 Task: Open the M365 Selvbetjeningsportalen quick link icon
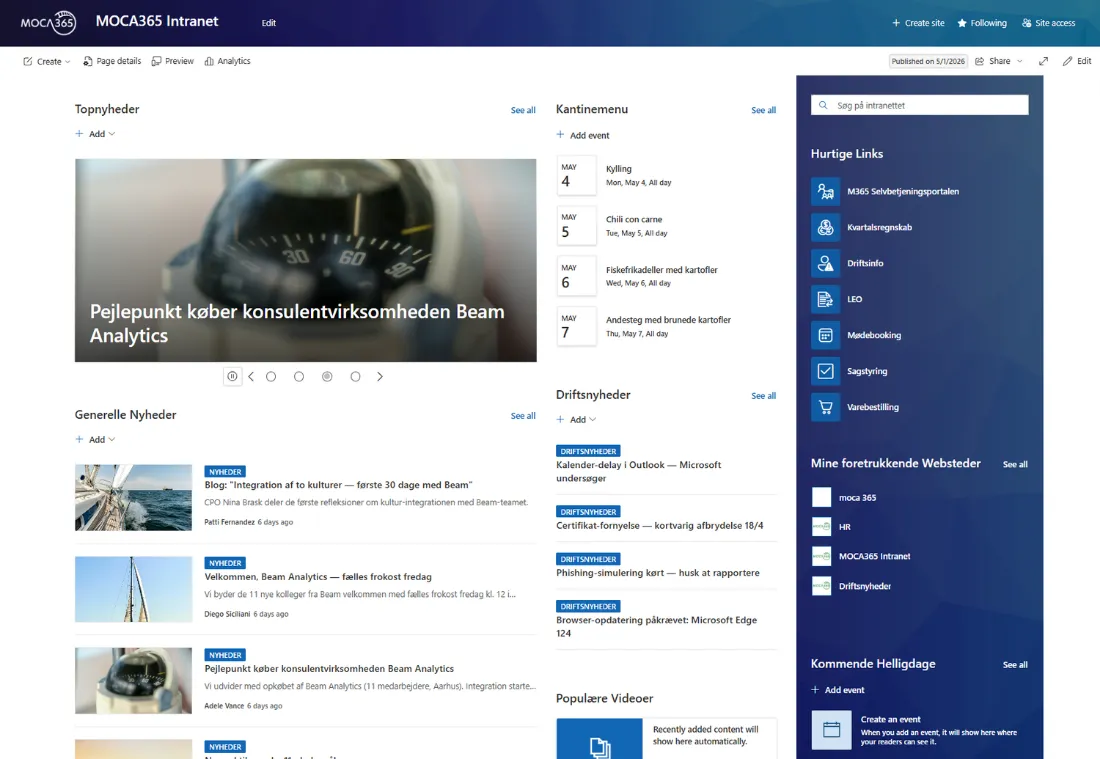(825, 192)
